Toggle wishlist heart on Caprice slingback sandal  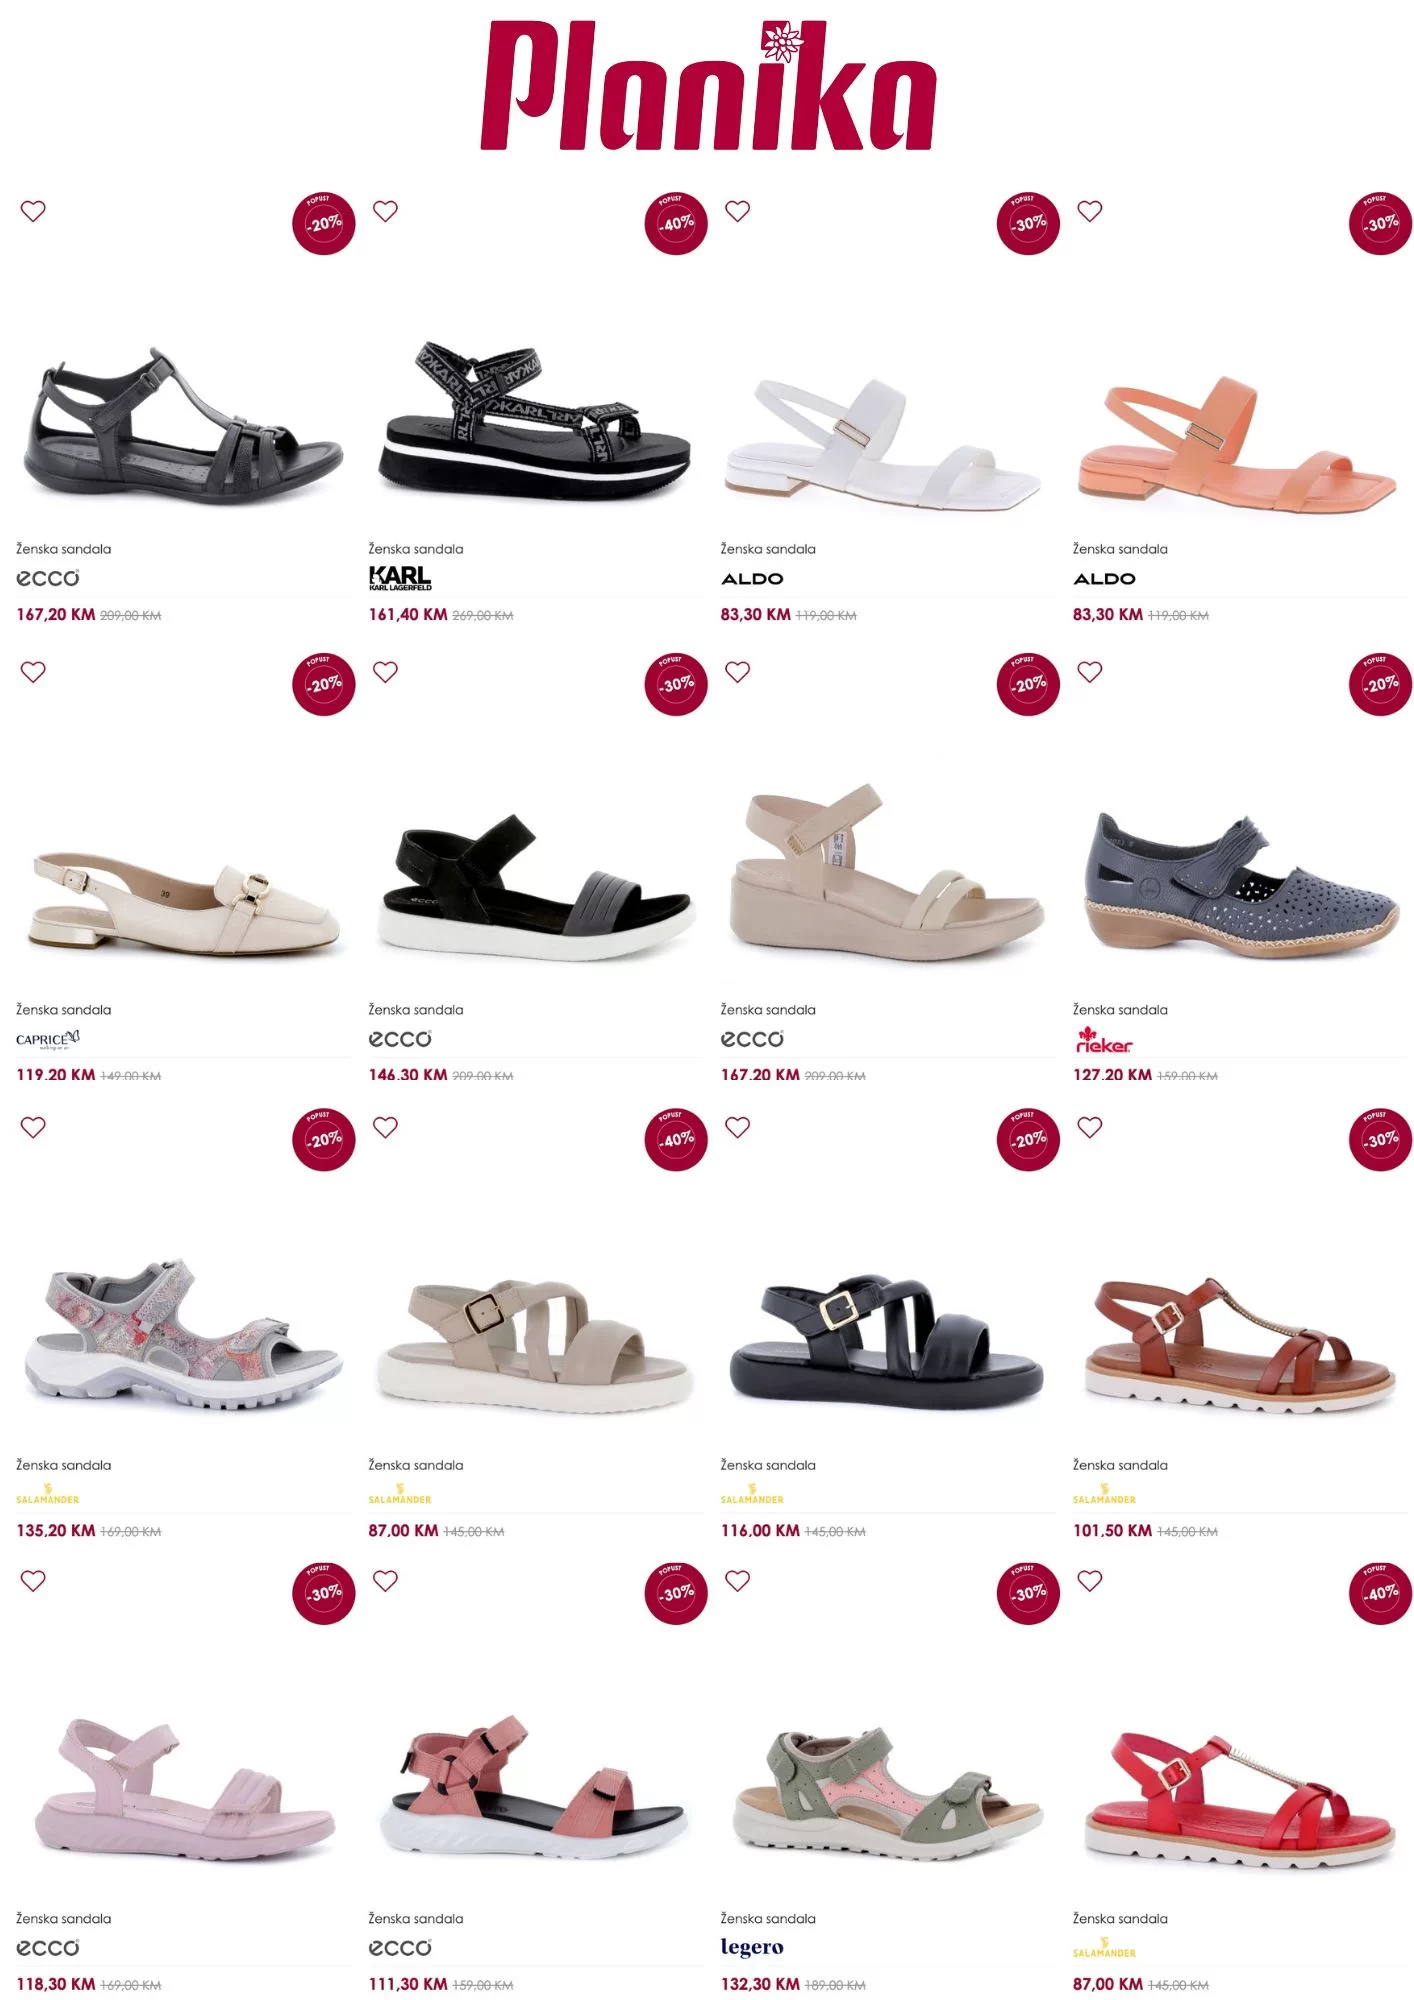point(33,672)
